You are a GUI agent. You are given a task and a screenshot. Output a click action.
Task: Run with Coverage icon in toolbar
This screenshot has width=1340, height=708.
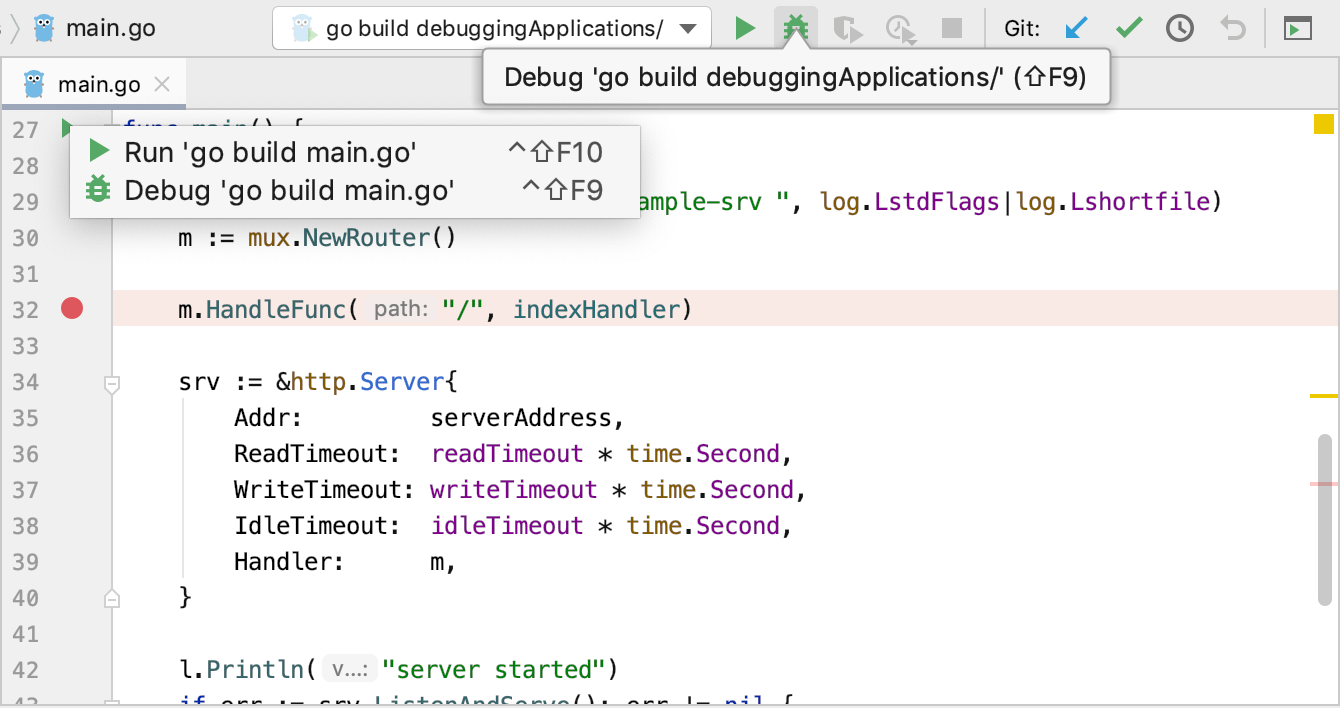(x=848, y=28)
